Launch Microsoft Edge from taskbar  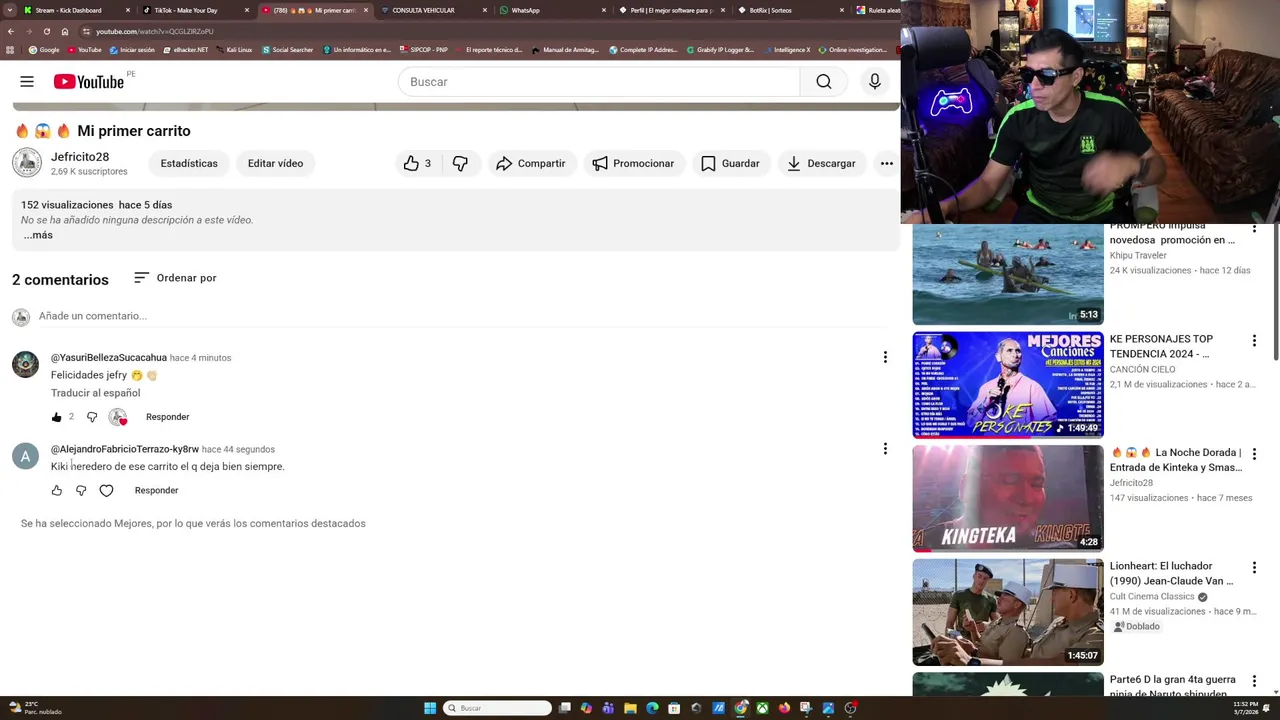[652, 708]
